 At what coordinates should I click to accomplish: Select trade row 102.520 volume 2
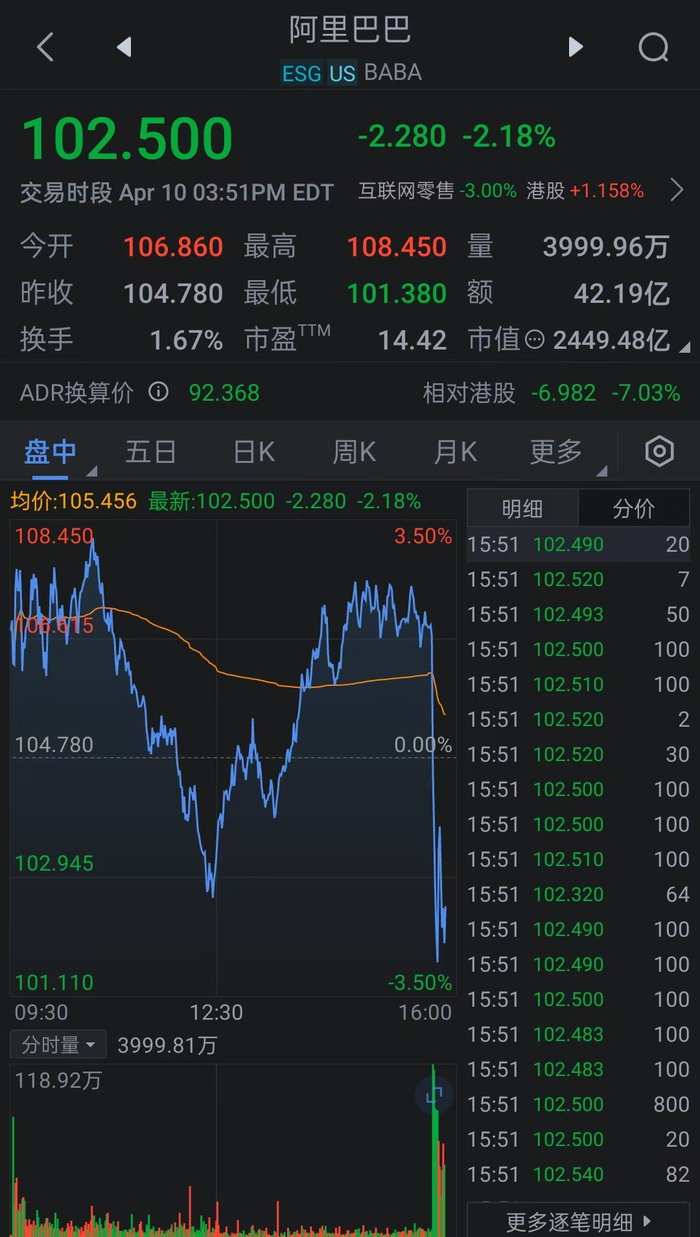pos(578,719)
